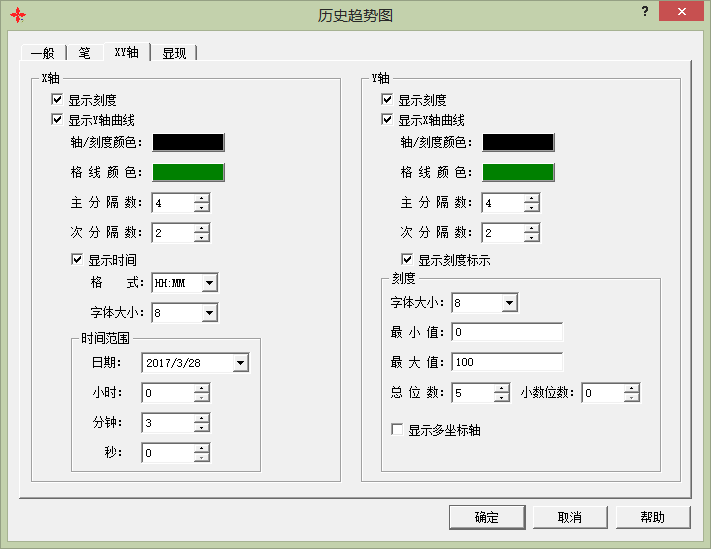The height and width of the screenshot is (549, 711).
Task: Pick X-axis green 格线颜色 swatch
Action: coord(188,172)
